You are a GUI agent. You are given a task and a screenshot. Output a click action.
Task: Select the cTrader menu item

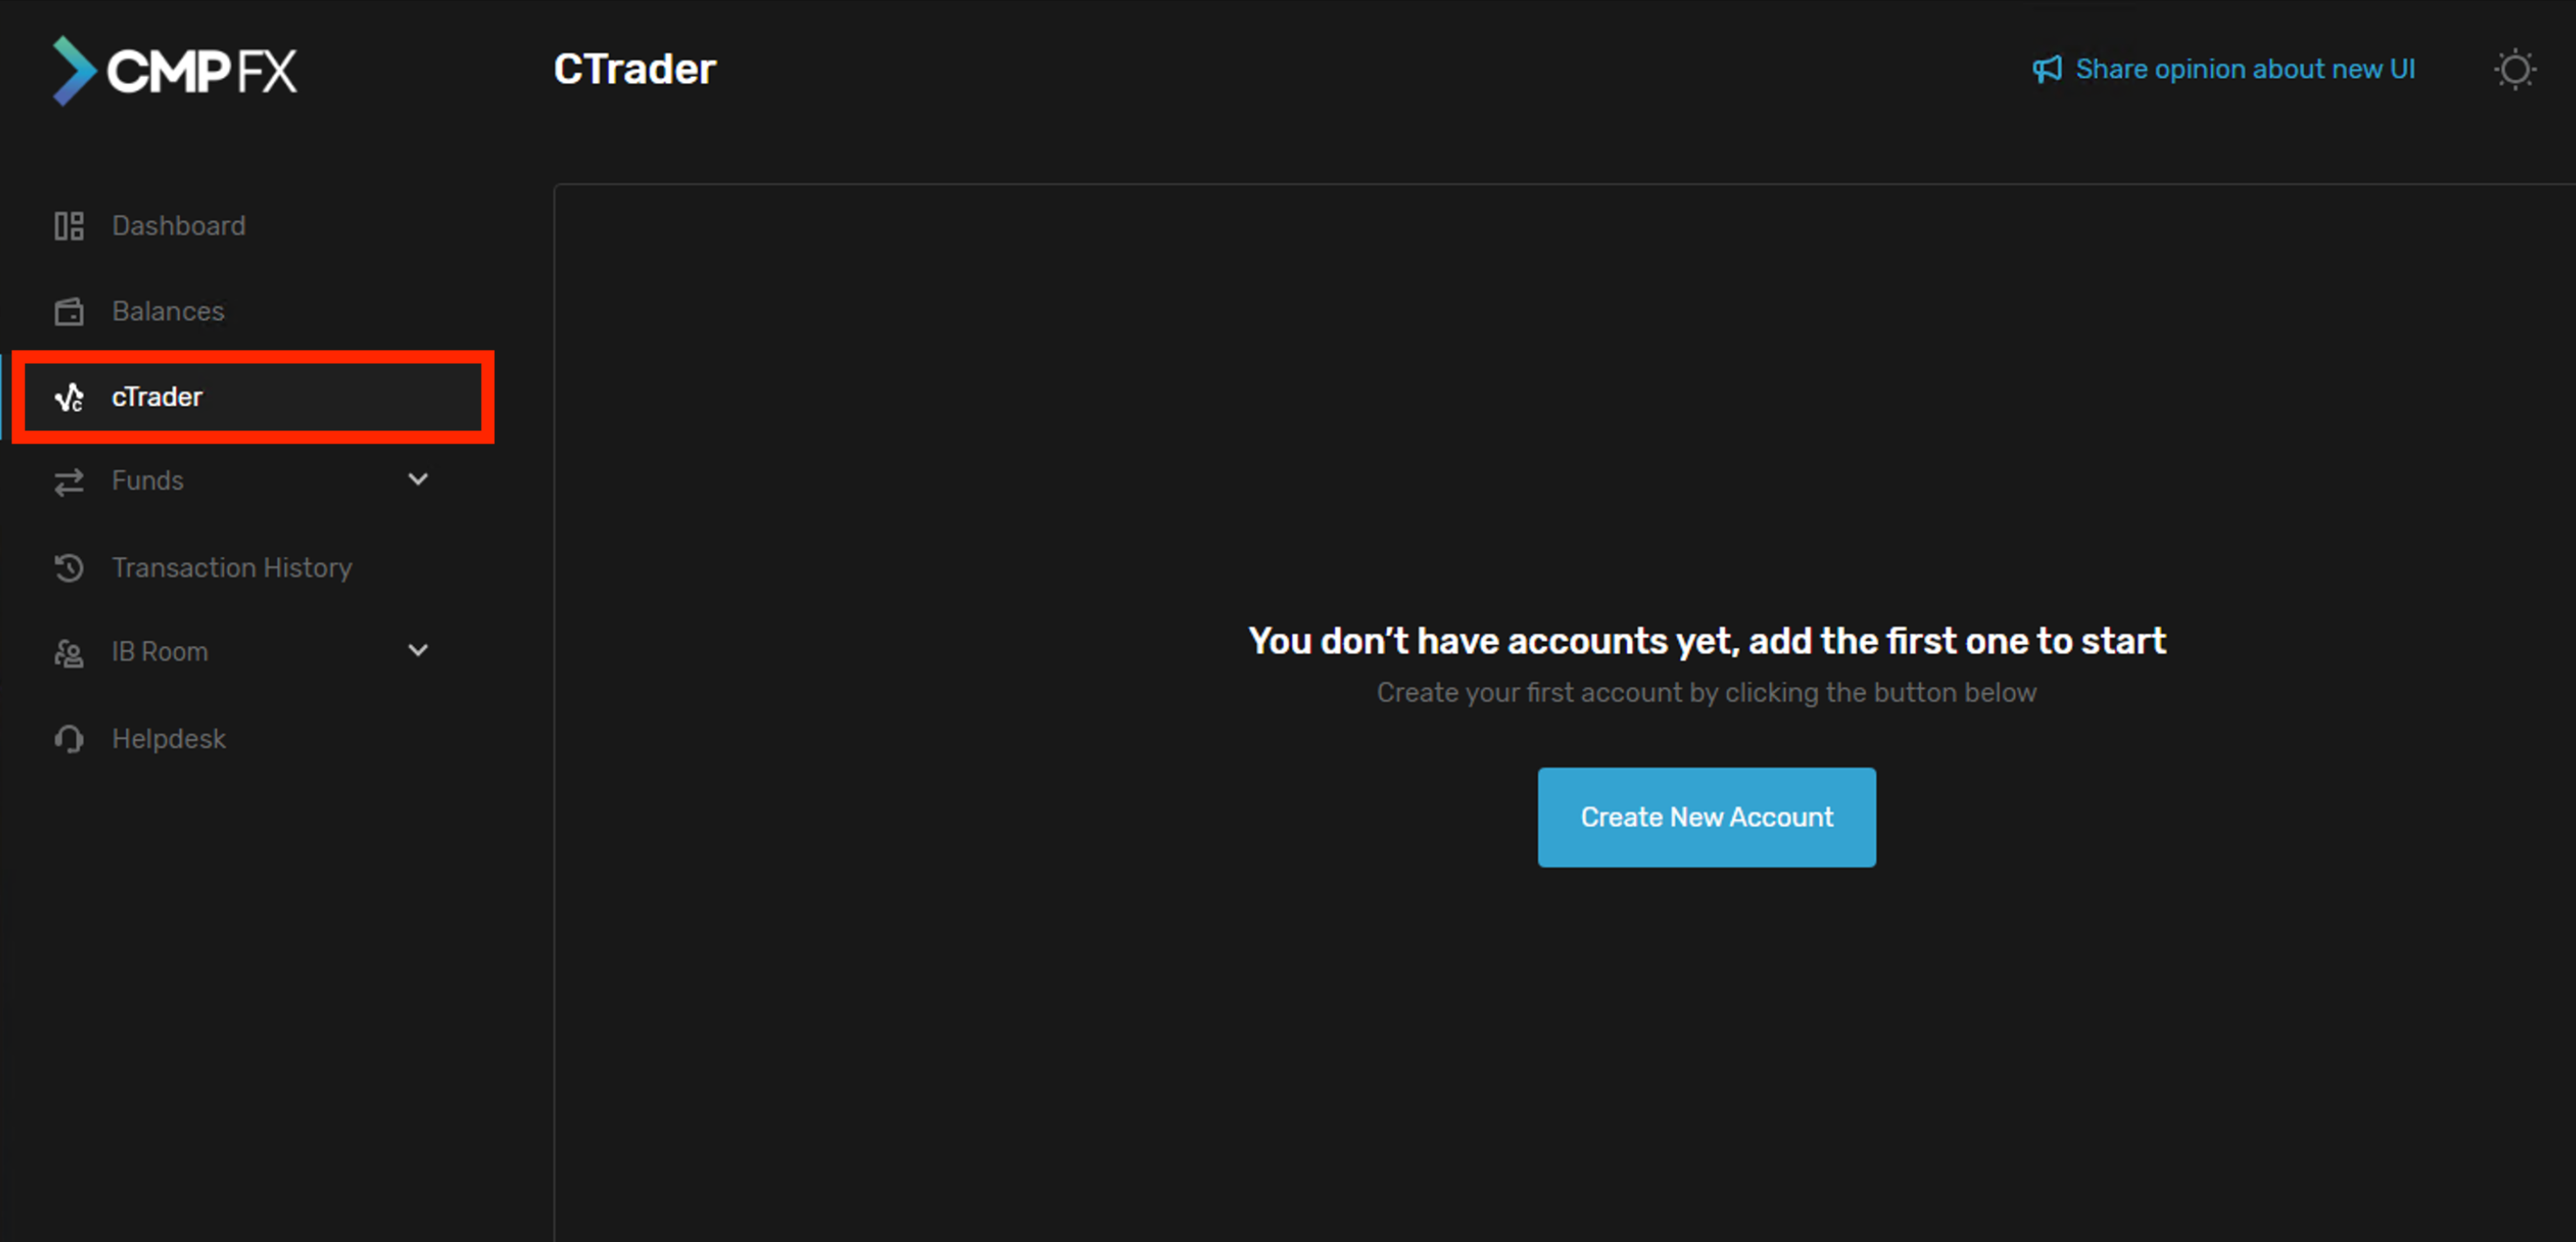252,397
